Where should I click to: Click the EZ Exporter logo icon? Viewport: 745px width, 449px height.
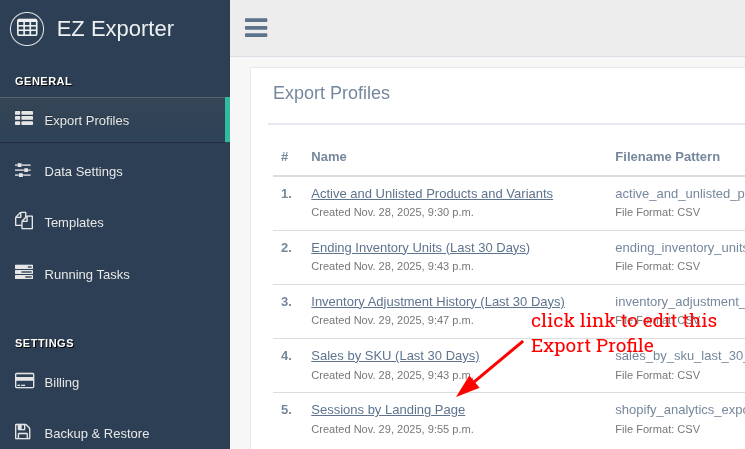coord(27,28)
